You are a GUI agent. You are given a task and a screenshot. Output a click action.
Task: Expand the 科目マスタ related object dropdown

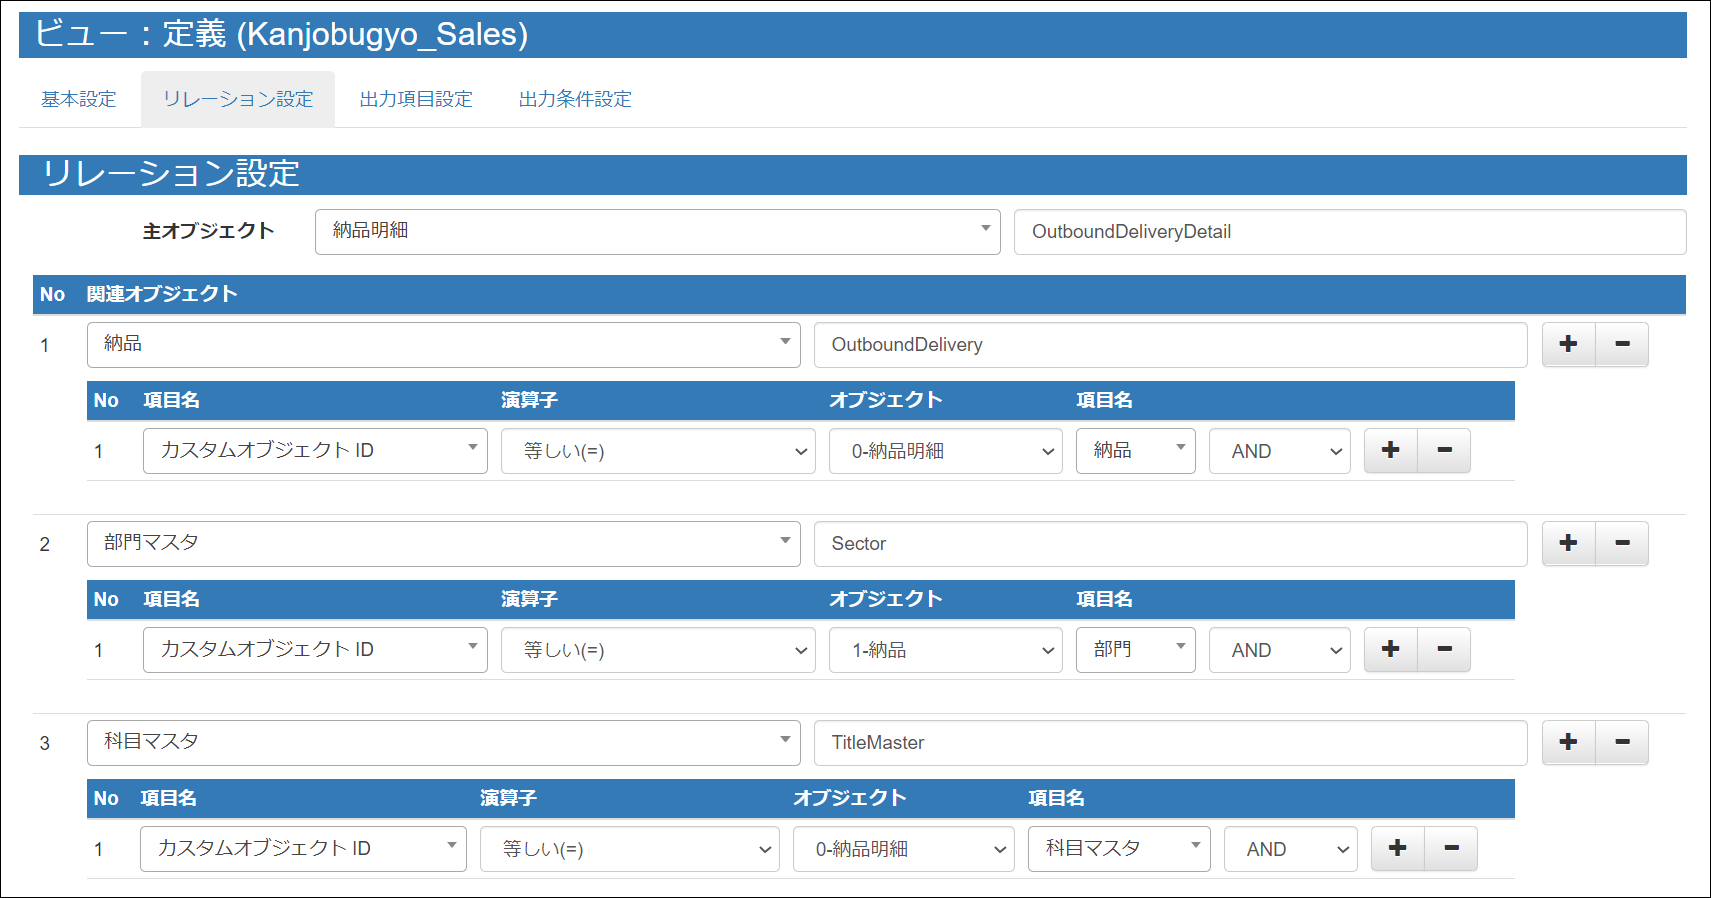tap(443, 742)
